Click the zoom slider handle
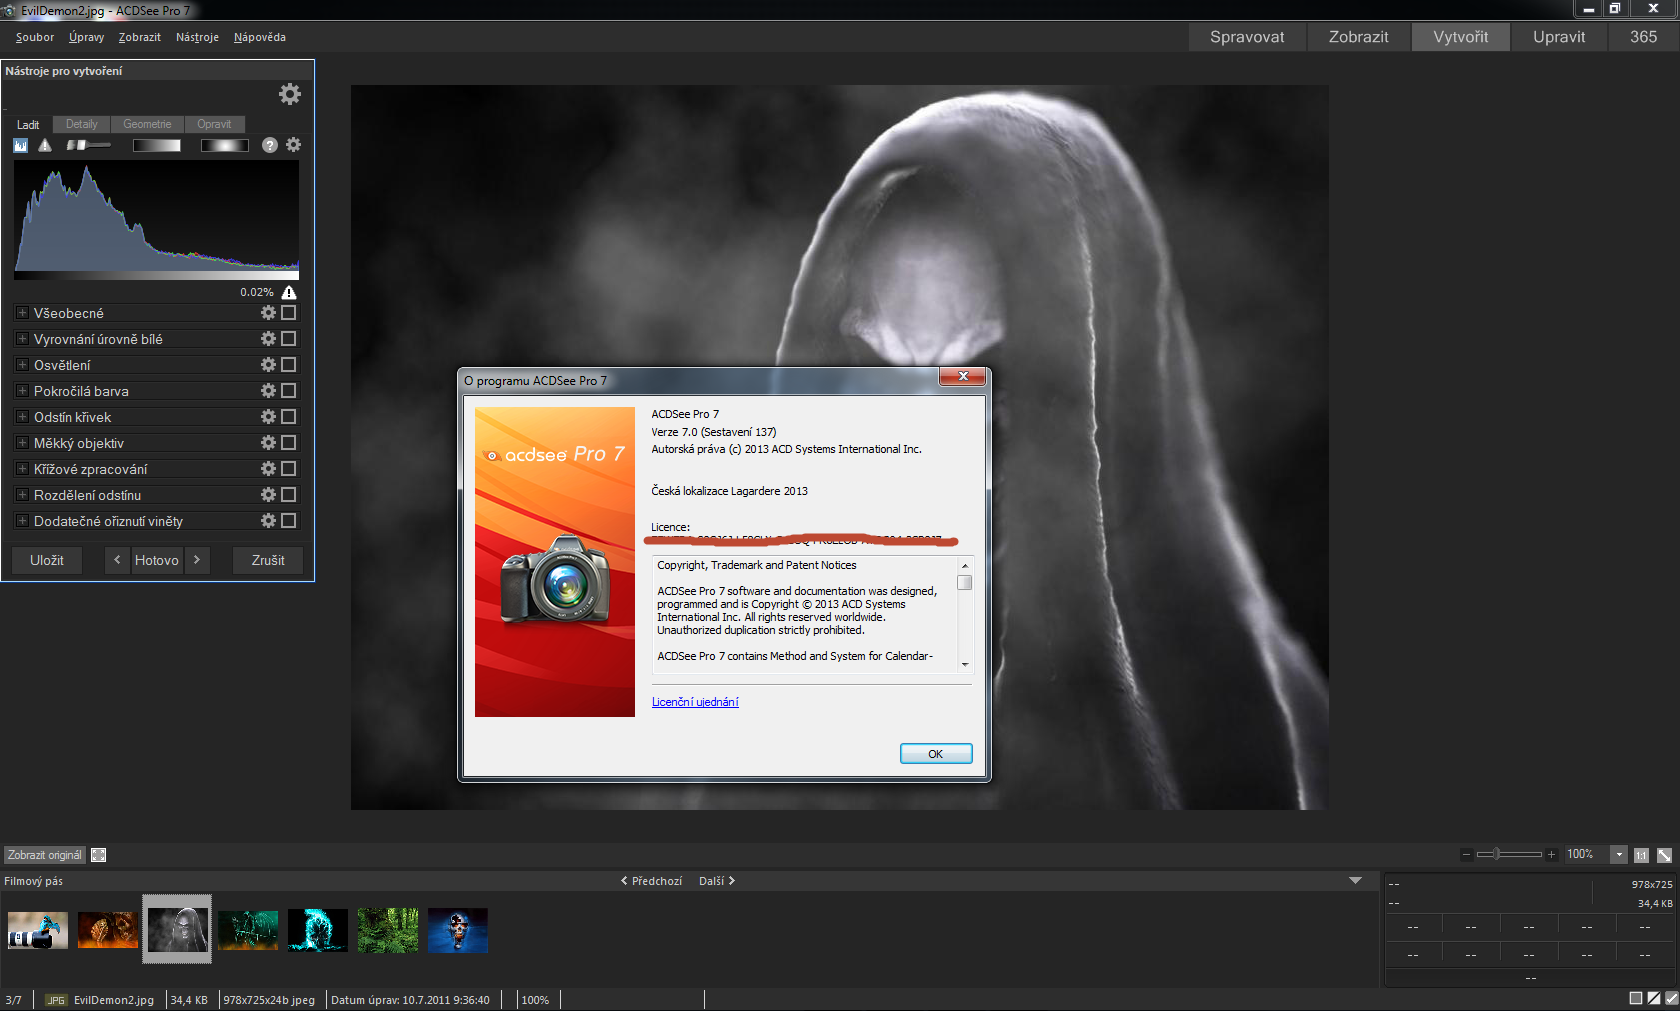 pyautogui.click(x=1496, y=854)
